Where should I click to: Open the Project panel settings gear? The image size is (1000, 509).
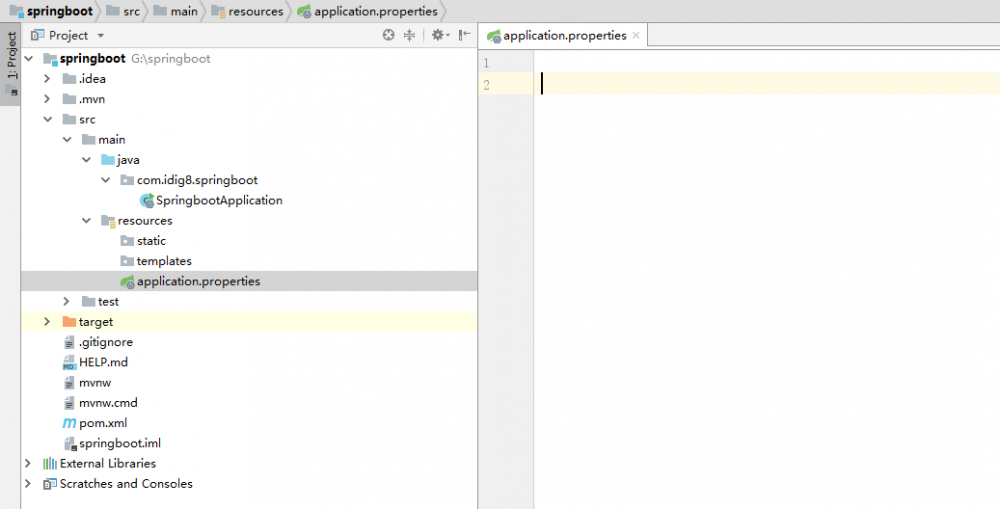(440, 35)
